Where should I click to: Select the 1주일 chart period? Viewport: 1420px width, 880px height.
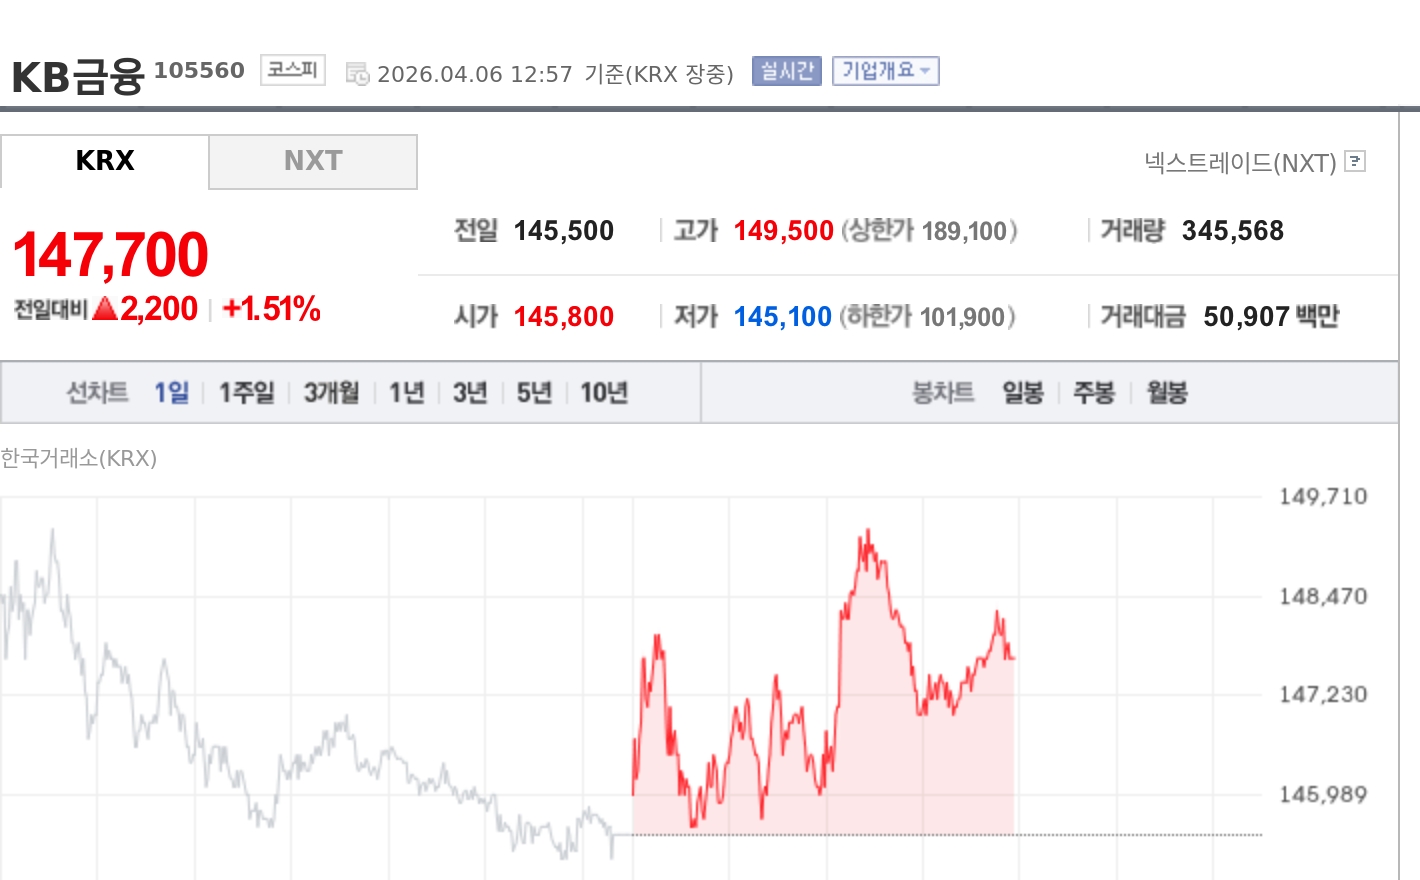245,392
